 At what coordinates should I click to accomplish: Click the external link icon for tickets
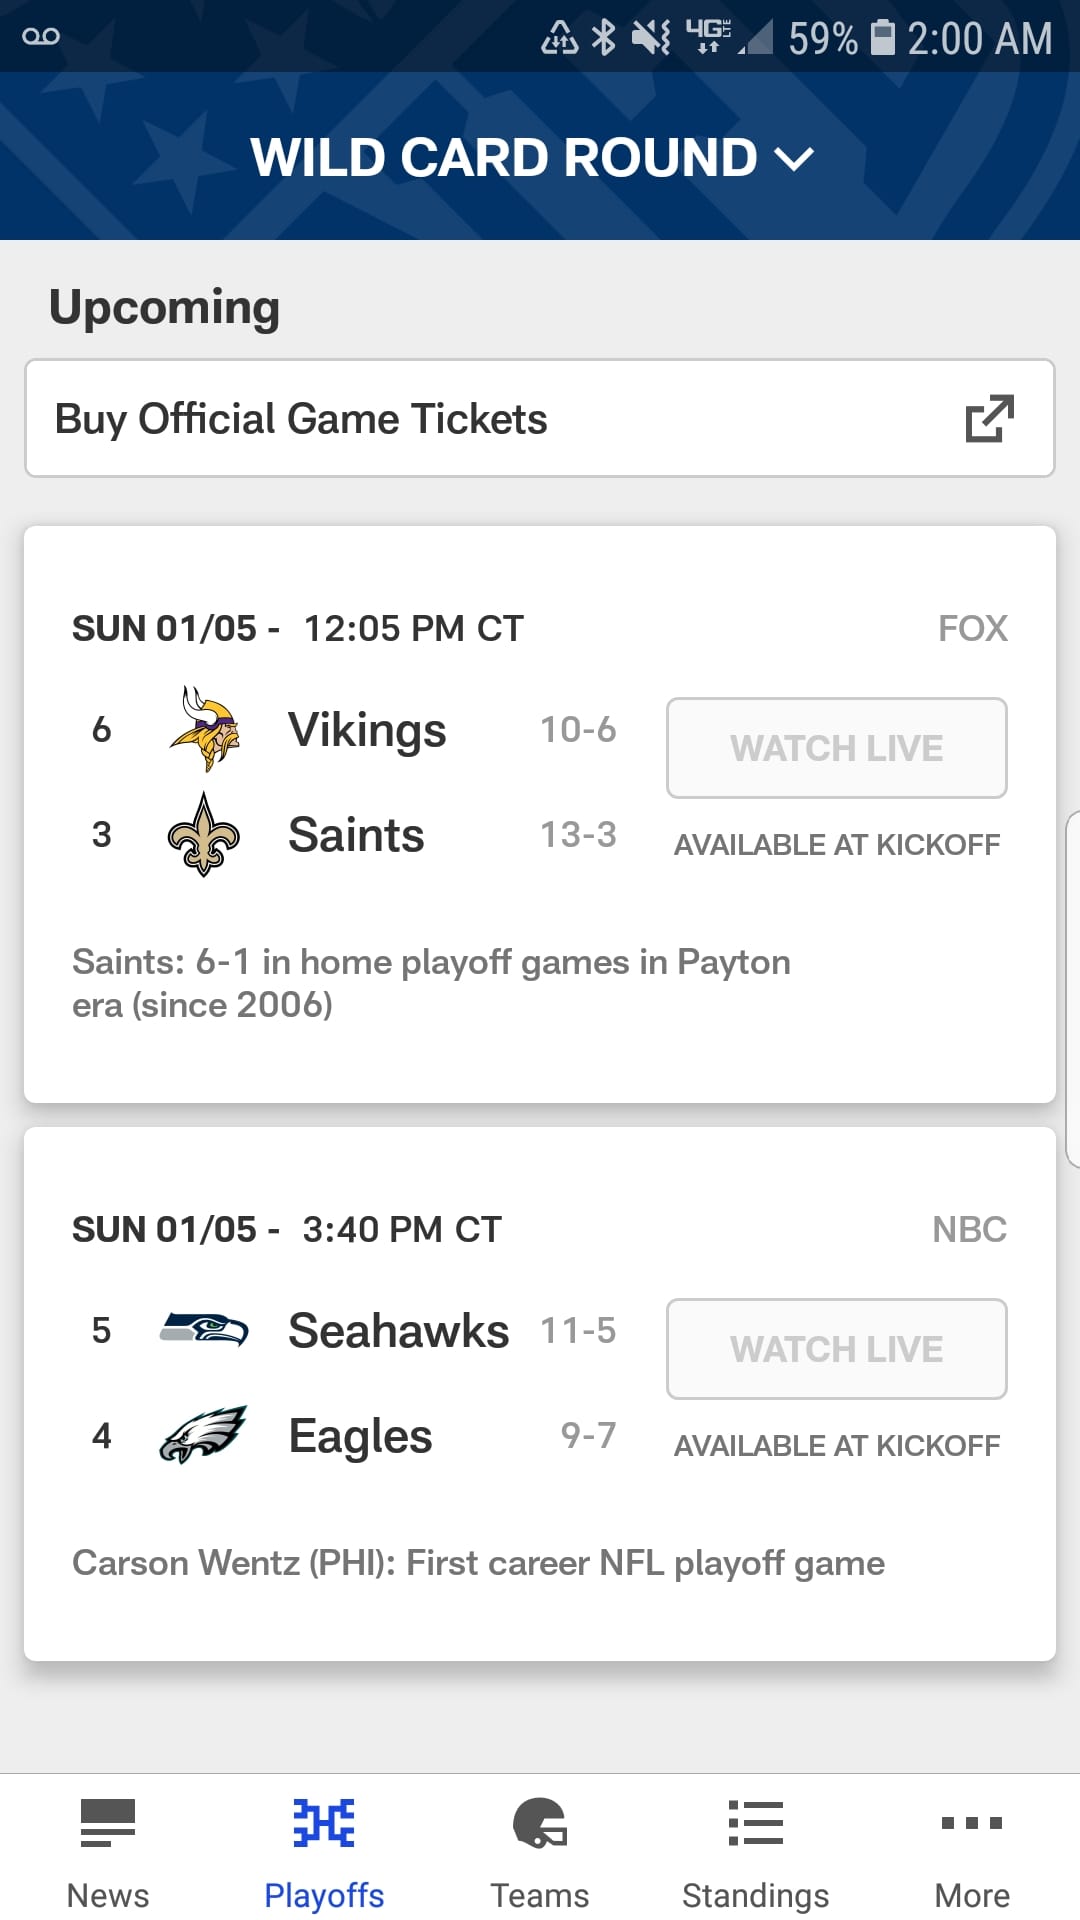990,418
